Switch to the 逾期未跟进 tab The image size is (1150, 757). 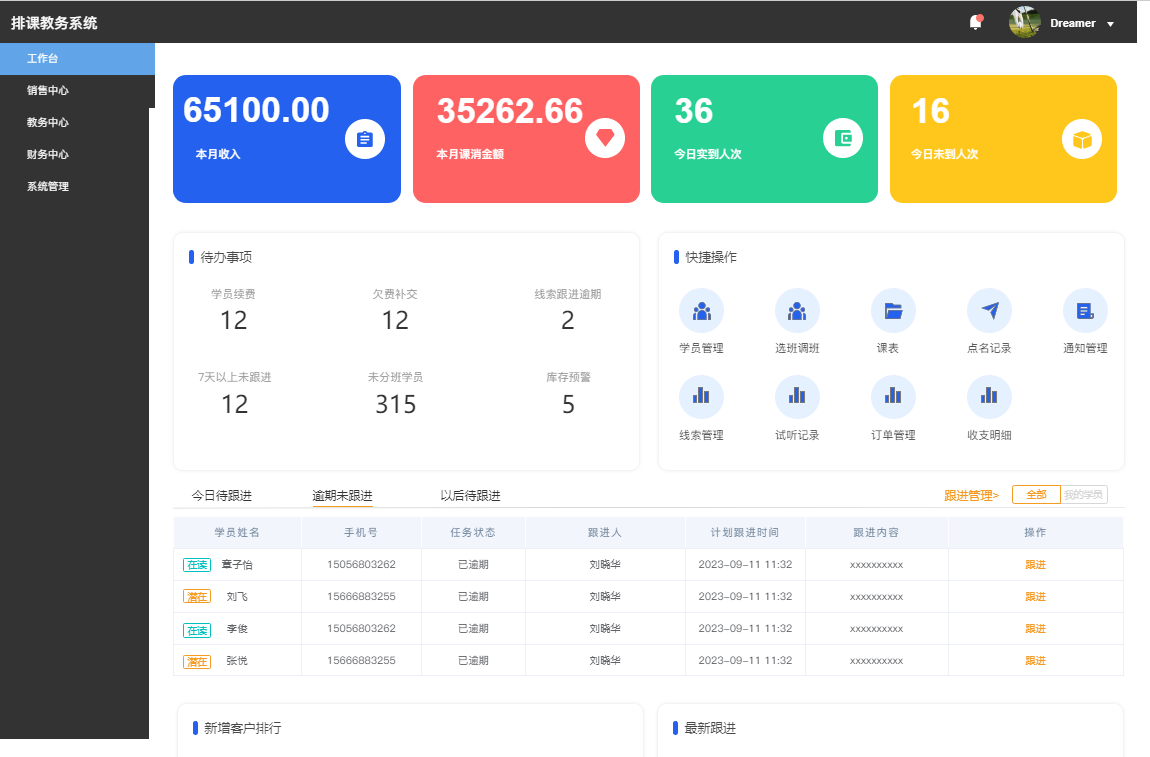click(x=343, y=496)
